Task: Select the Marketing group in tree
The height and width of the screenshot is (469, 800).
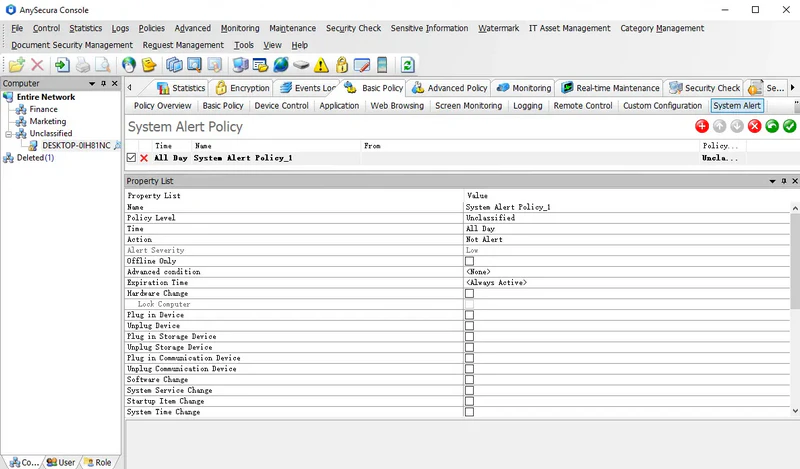Action: [47, 121]
